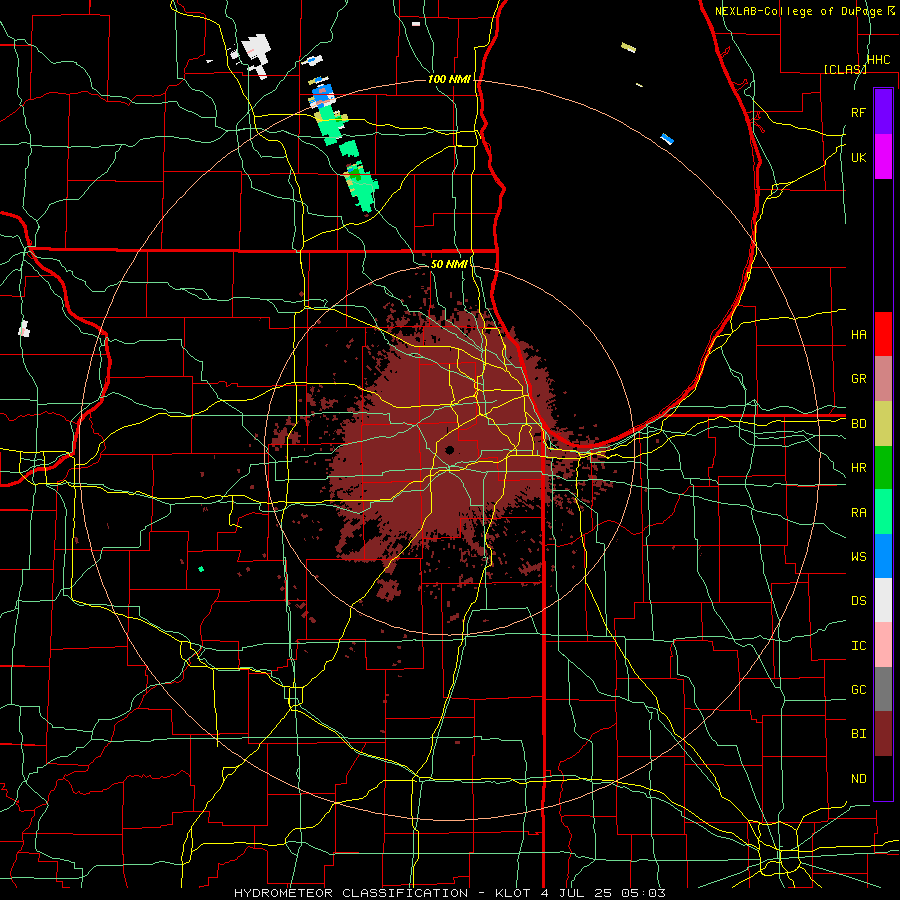Click the RA legend label

point(858,512)
